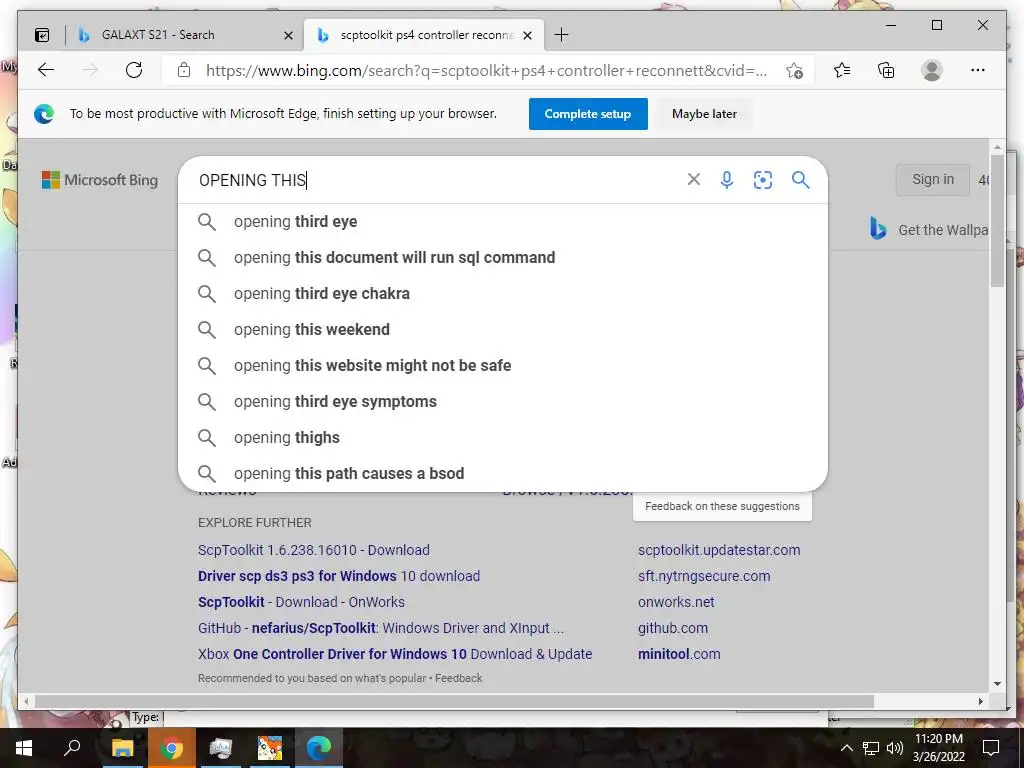Open GitHub nefarius/ScpToolkit link
The height and width of the screenshot is (768, 1024).
pyautogui.click(x=381, y=628)
